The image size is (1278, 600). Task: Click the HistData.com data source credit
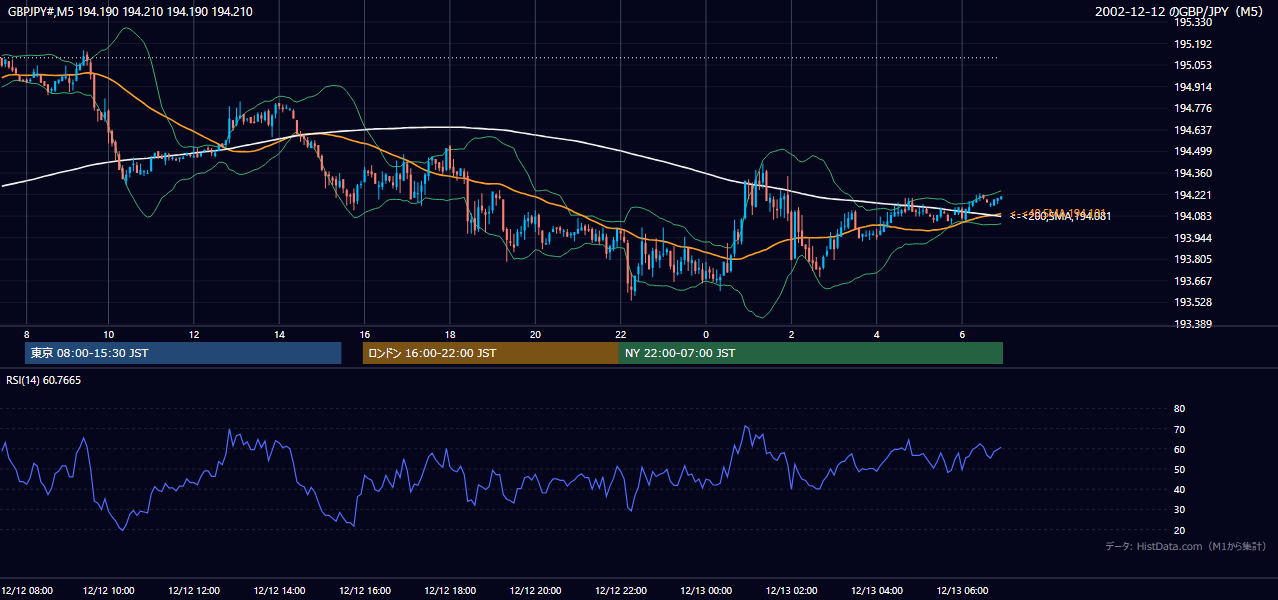(x=1185, y=546)
